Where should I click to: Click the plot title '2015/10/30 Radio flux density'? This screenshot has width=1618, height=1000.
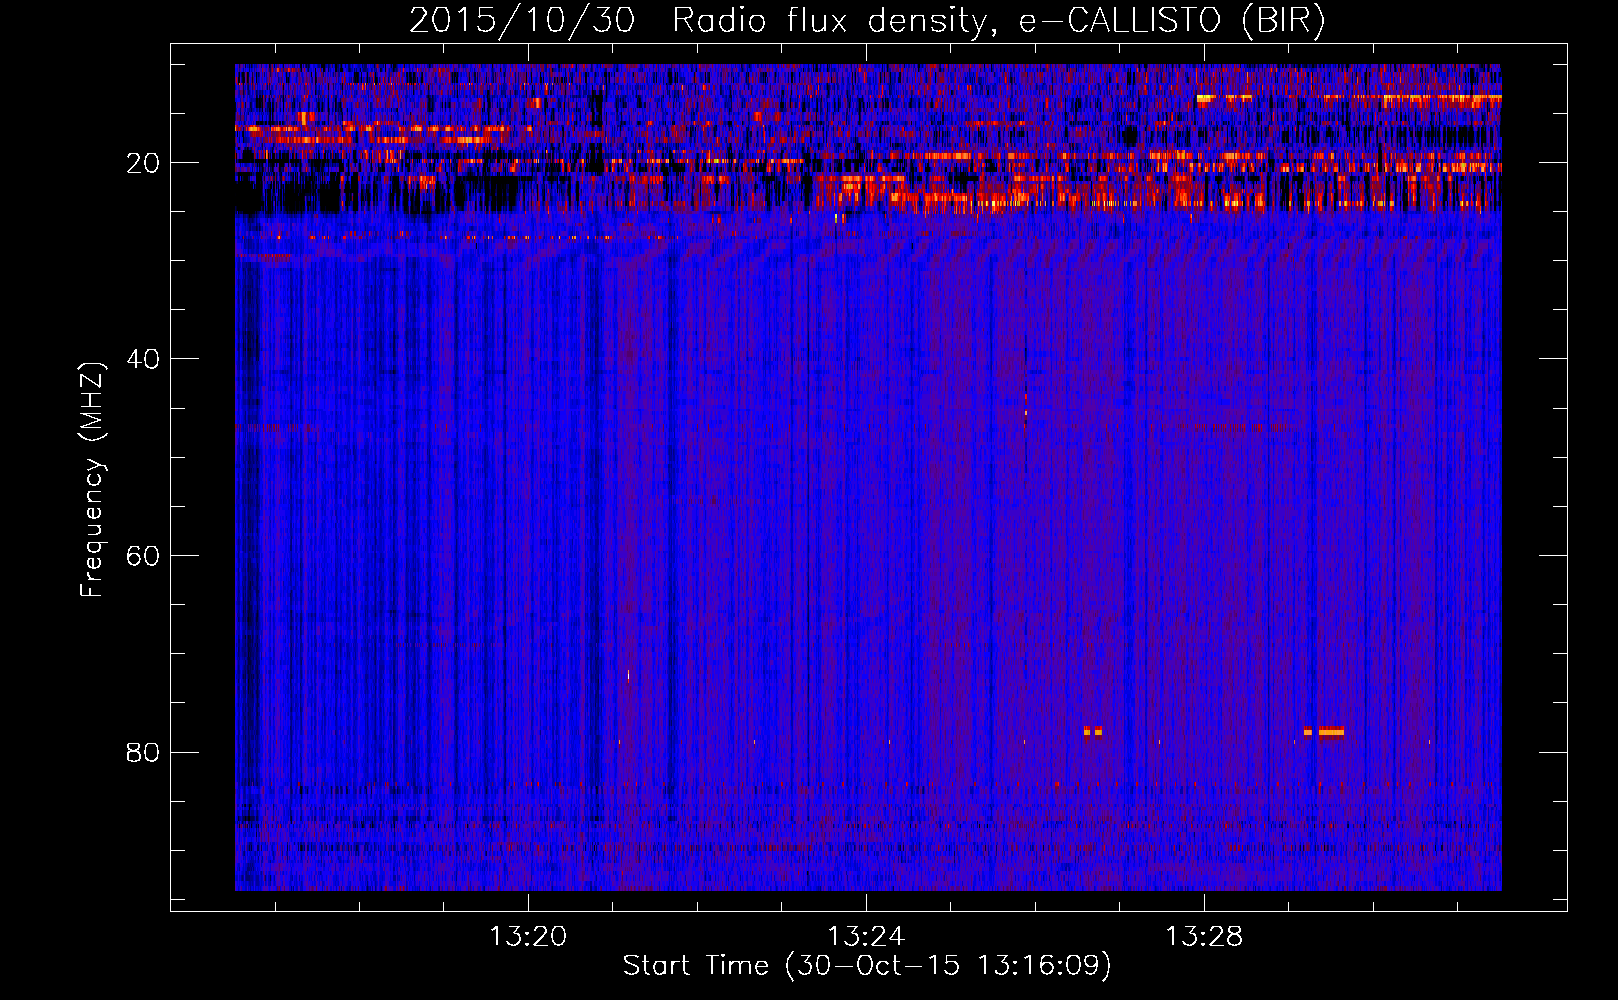point(867,20)
